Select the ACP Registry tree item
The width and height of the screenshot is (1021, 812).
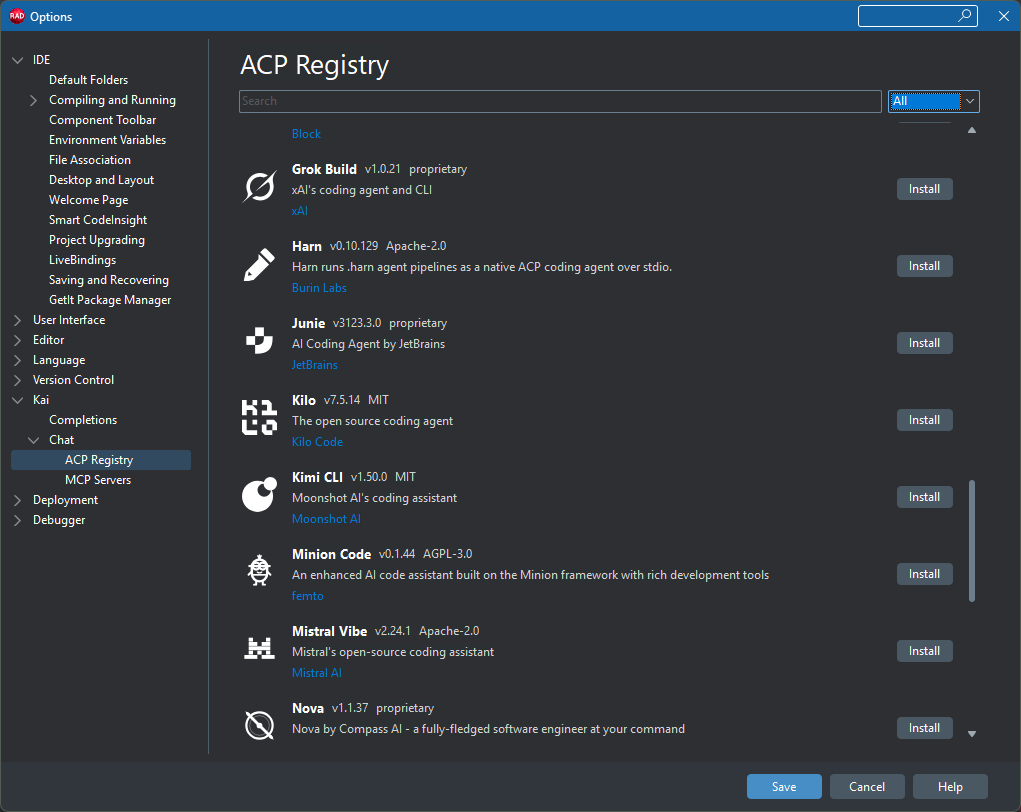101,460
